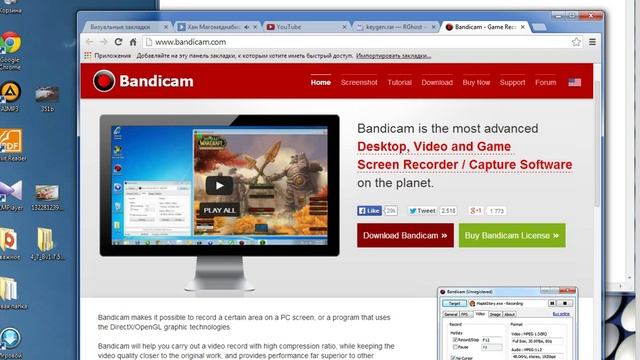Open the Chrome hamburger menu
Viewport: 640px width, 360px height.
[592, 42]
